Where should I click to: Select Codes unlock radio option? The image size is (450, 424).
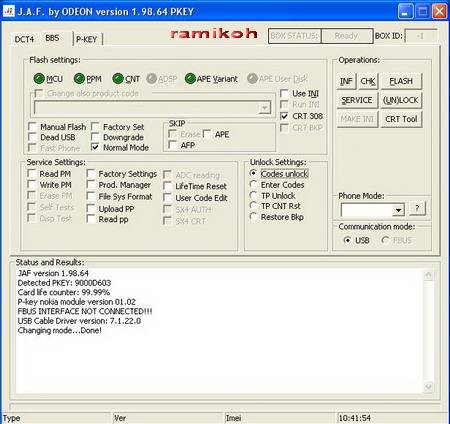click(x=253, y=174)
